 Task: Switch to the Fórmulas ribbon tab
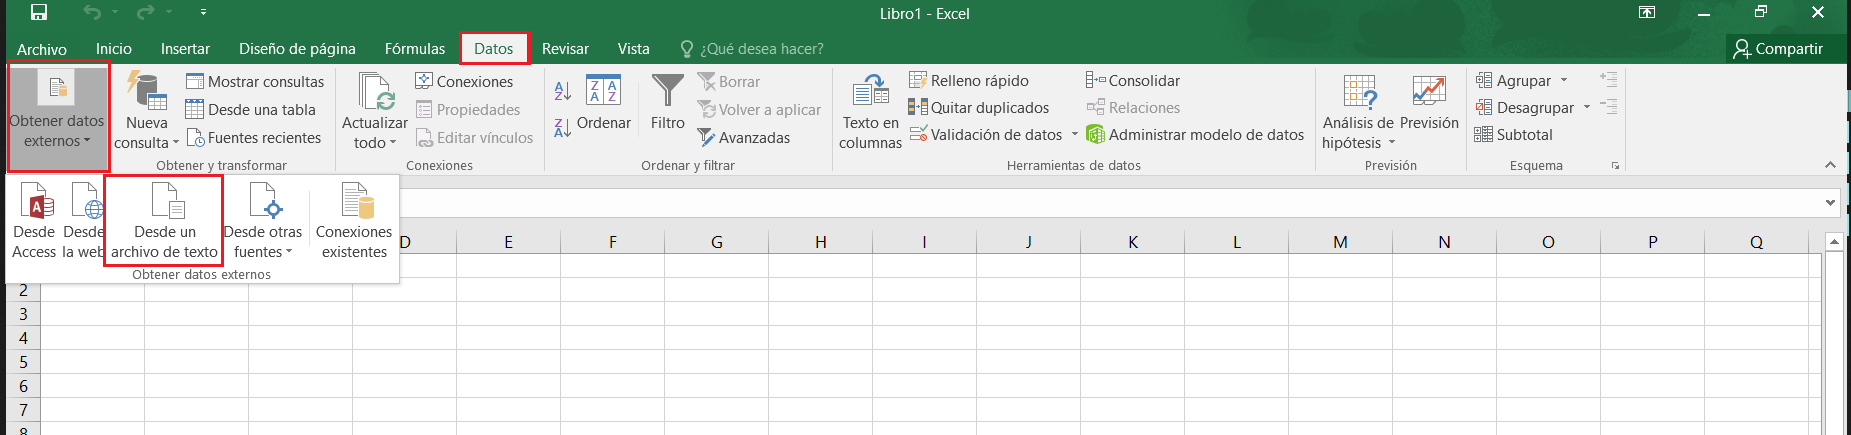415,48
